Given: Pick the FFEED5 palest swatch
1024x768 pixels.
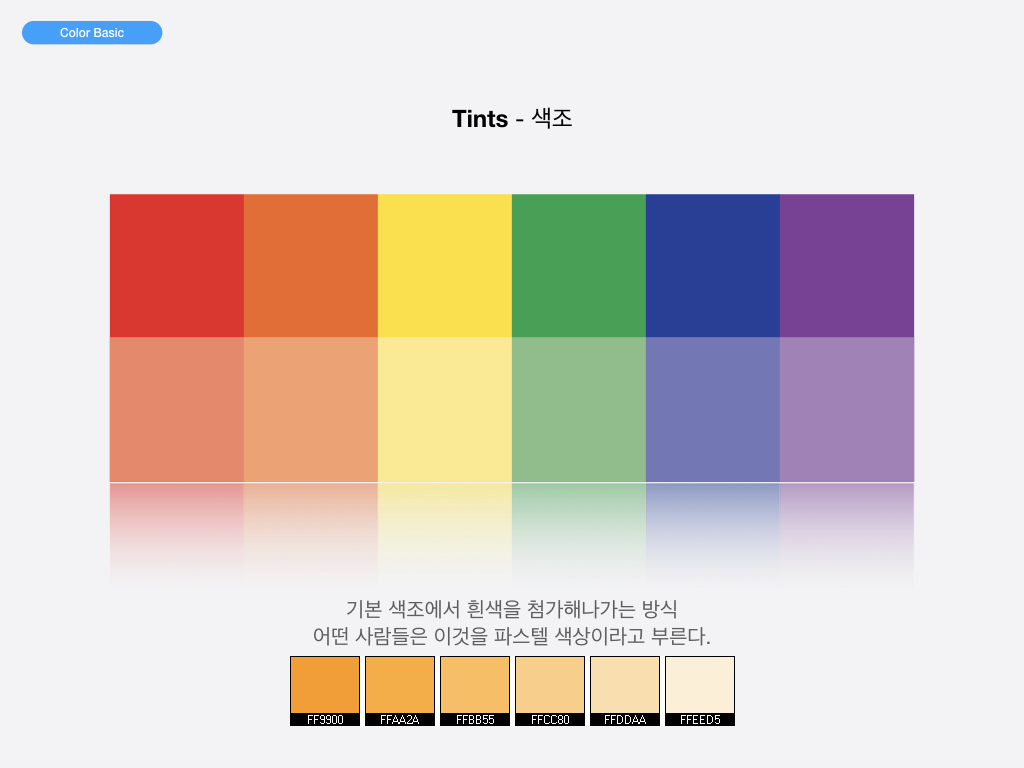Looking at the screenshot, I should point(700,686).
